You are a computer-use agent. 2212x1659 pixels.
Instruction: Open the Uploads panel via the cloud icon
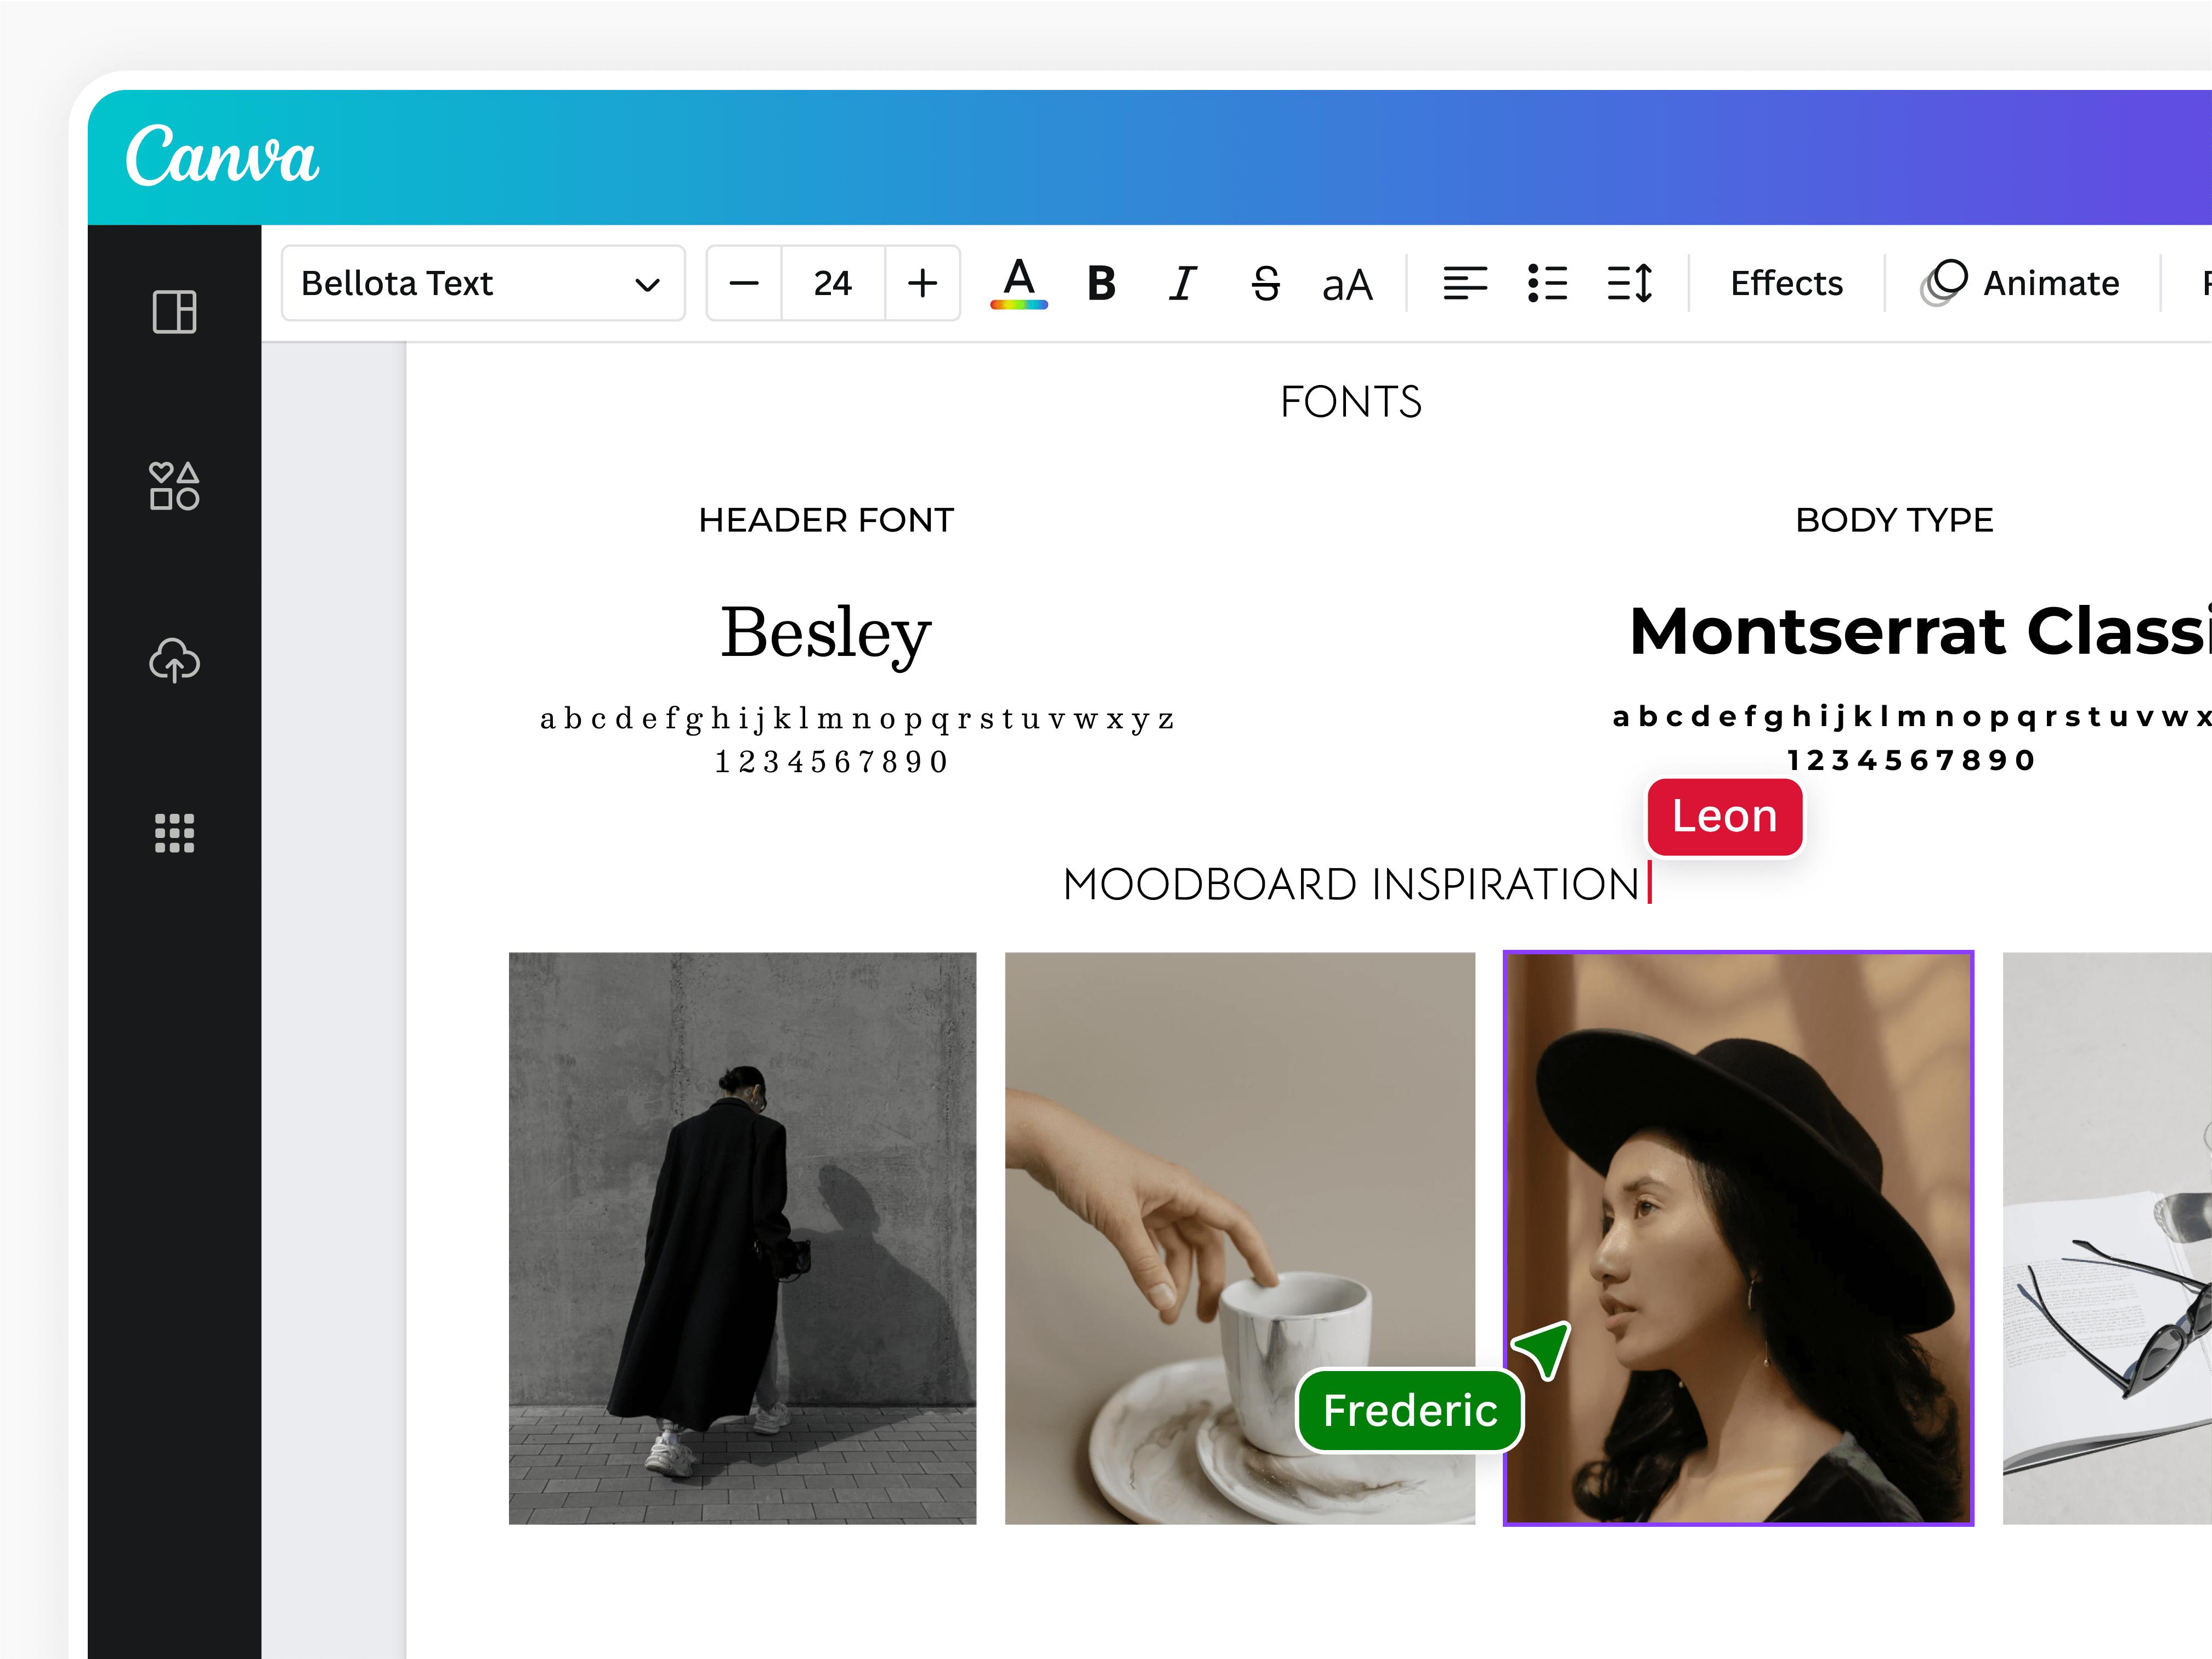pos(174,660)
